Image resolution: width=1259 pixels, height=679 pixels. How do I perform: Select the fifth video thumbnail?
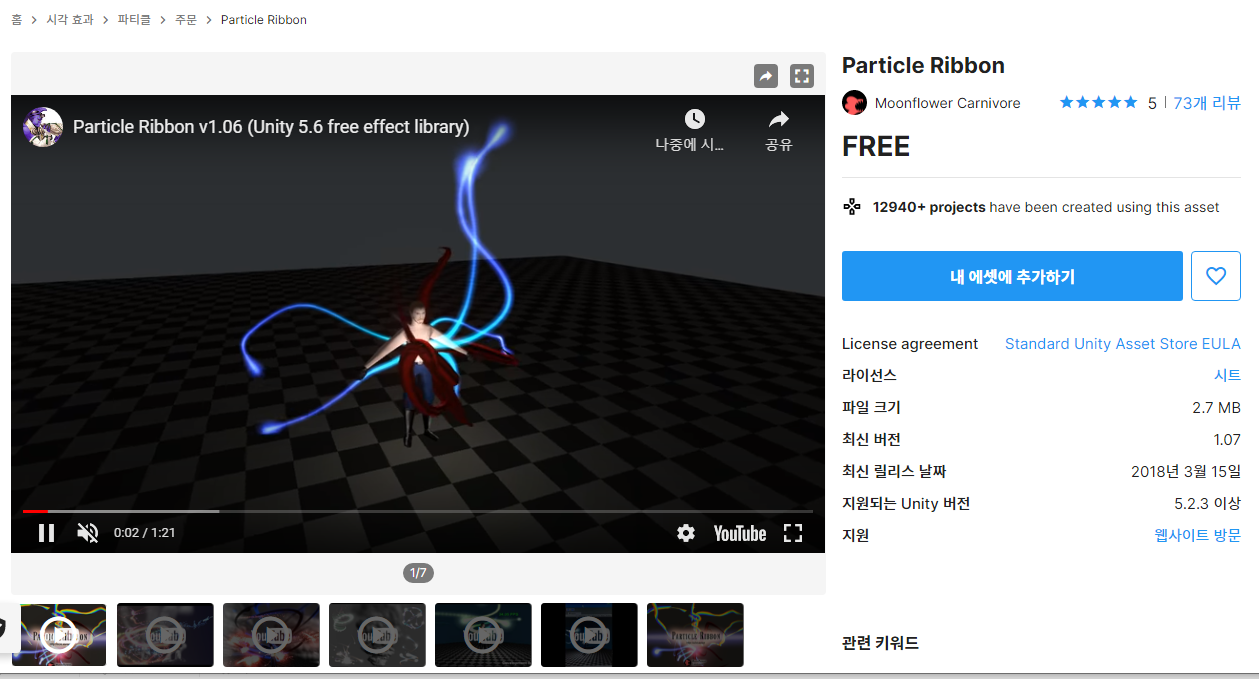click(x=483, y=635)
